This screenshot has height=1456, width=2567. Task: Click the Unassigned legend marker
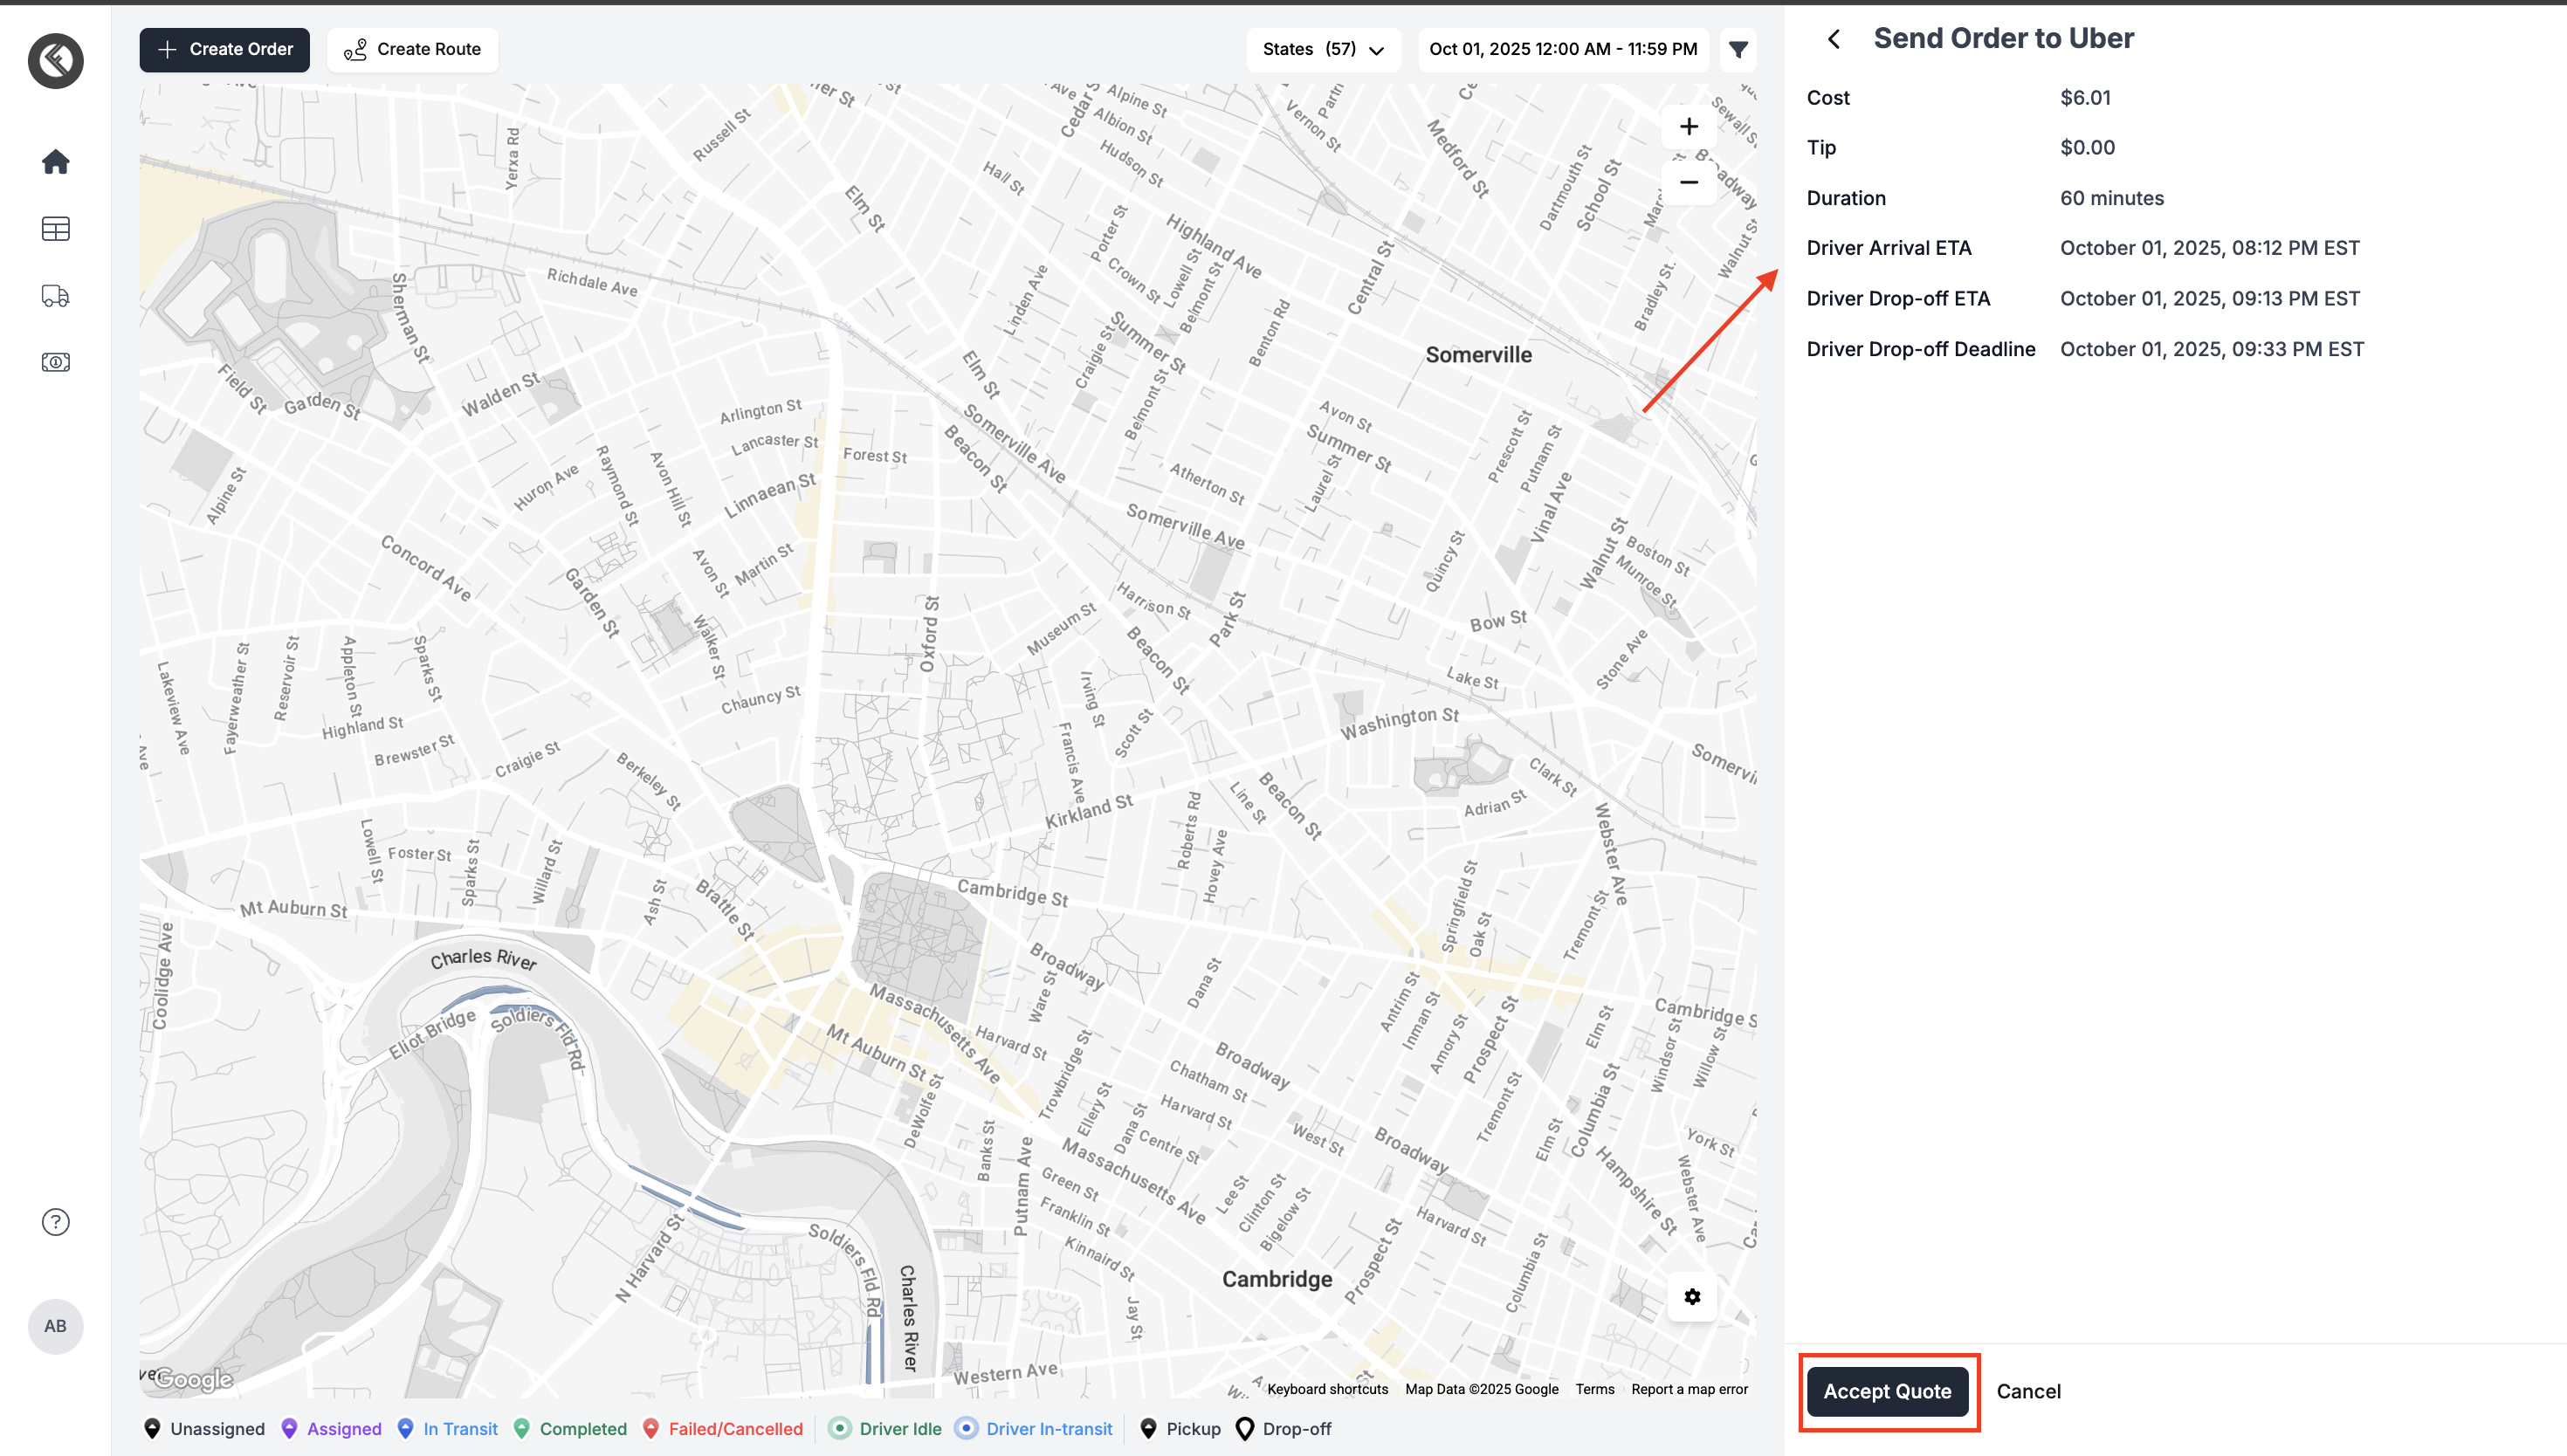click(152, 1428)
